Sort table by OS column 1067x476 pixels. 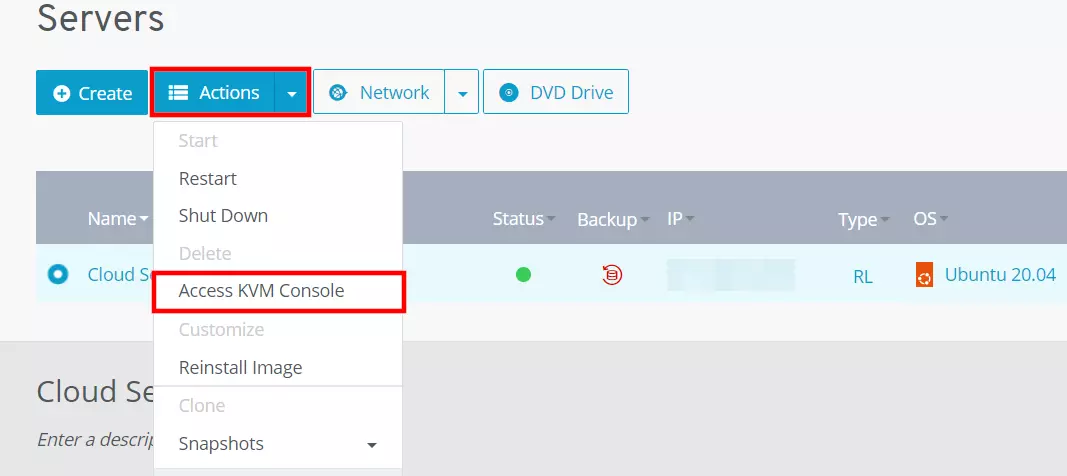pyautogui.click(x=931, y=219)
